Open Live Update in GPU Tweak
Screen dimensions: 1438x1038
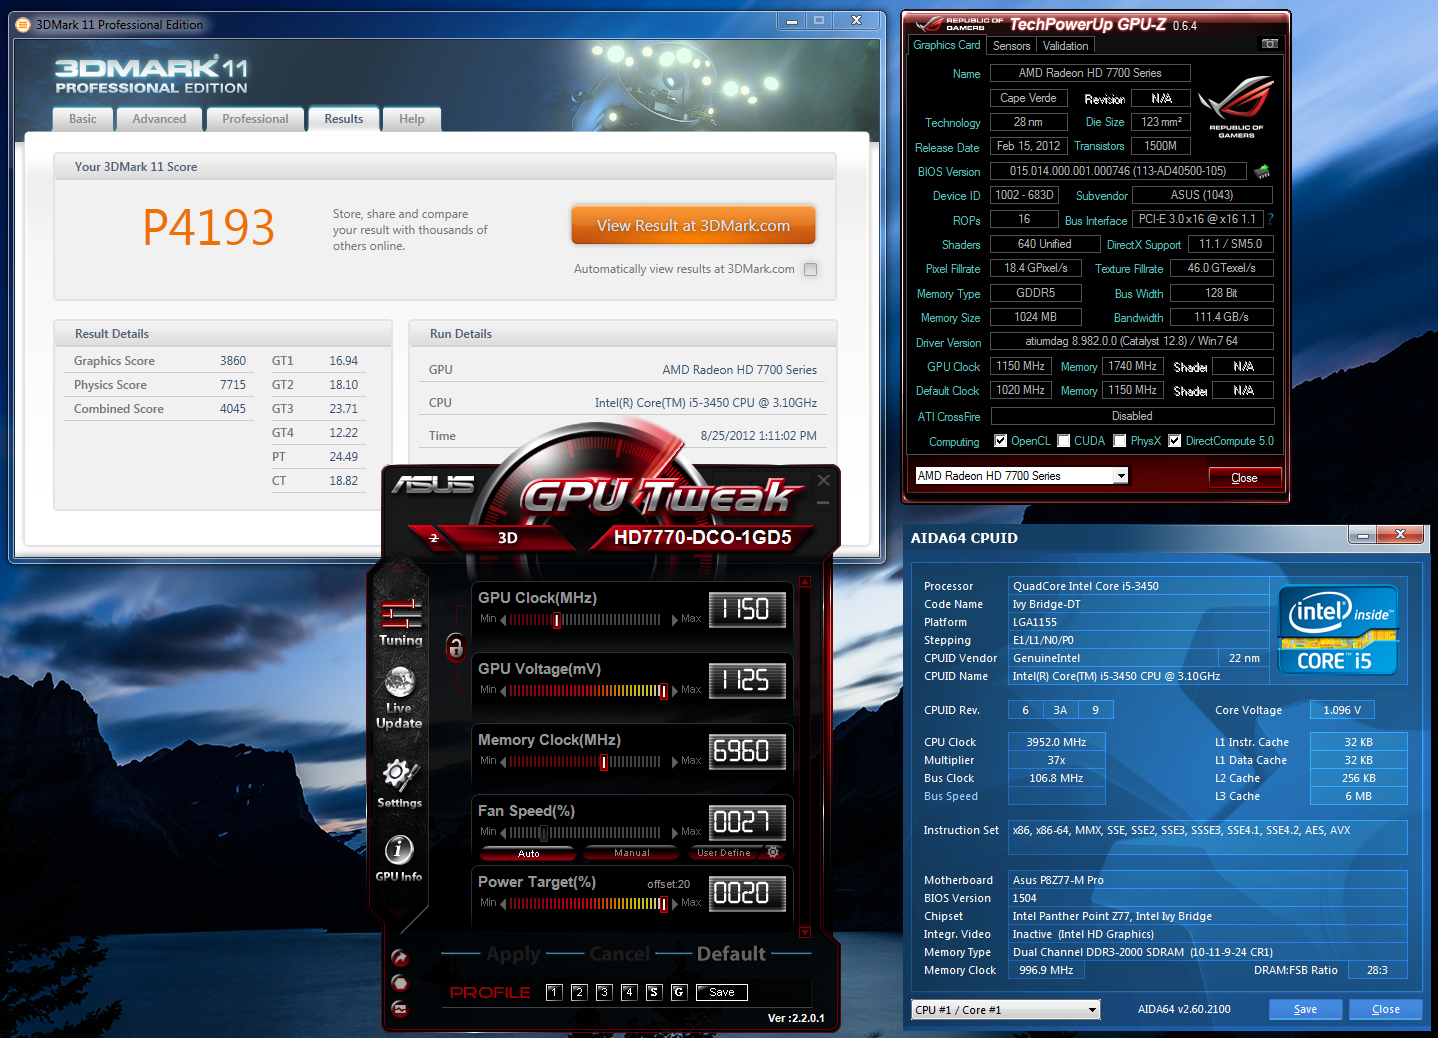(x=399, y=698)
